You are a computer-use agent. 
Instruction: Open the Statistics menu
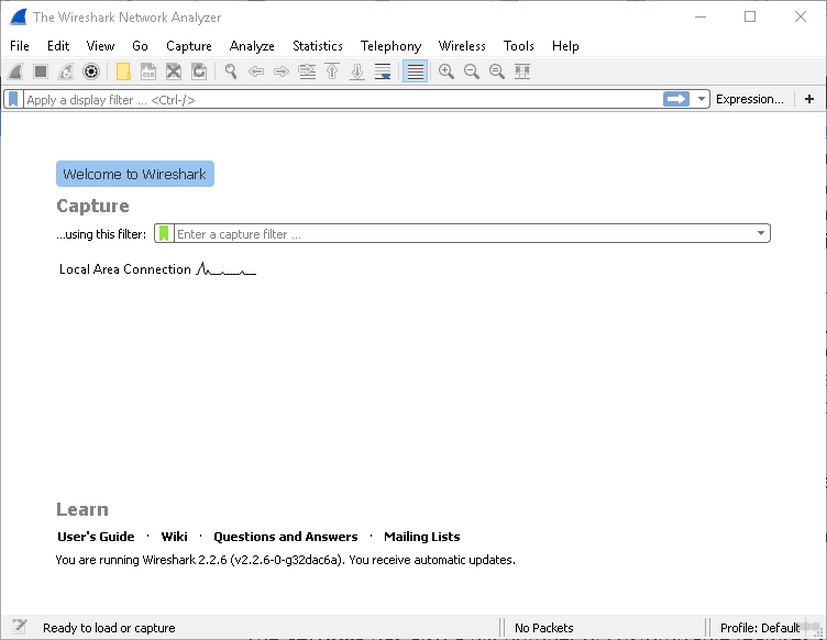tap(318, 46)
